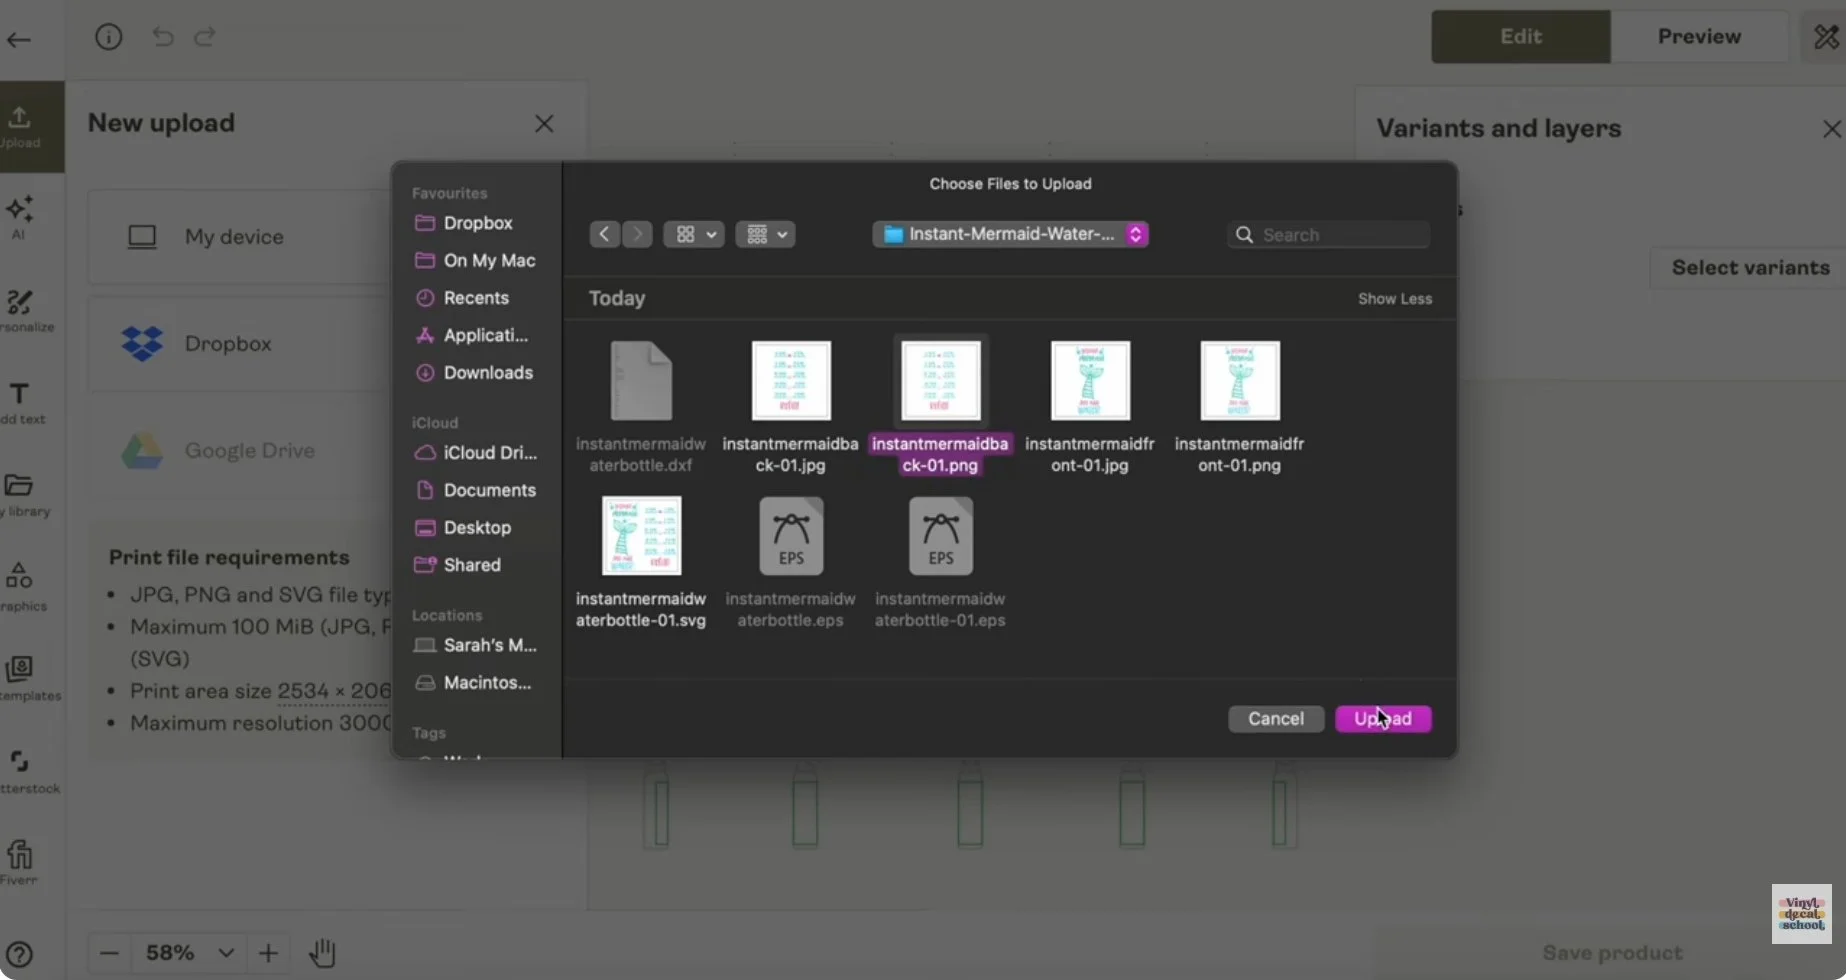
Task: Switch to the Edit tab
Action: pyautogui.click(x=1521, y=37)
